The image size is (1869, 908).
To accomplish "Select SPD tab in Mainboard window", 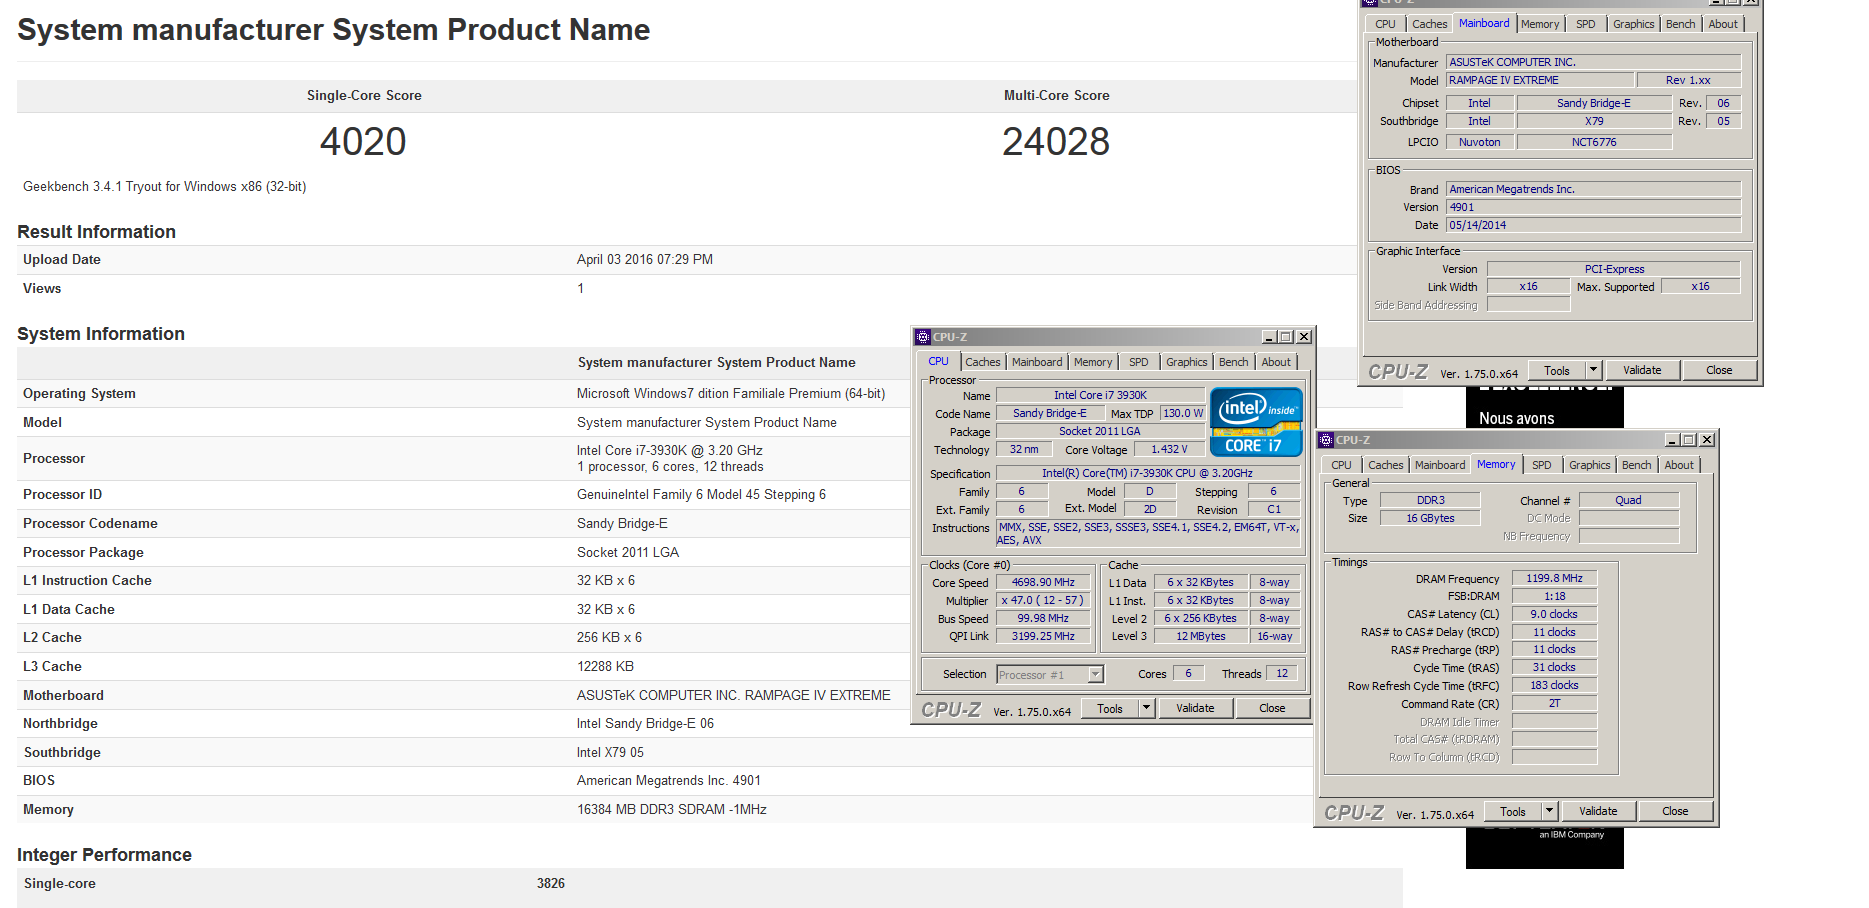I will (x=1586, y=24).
